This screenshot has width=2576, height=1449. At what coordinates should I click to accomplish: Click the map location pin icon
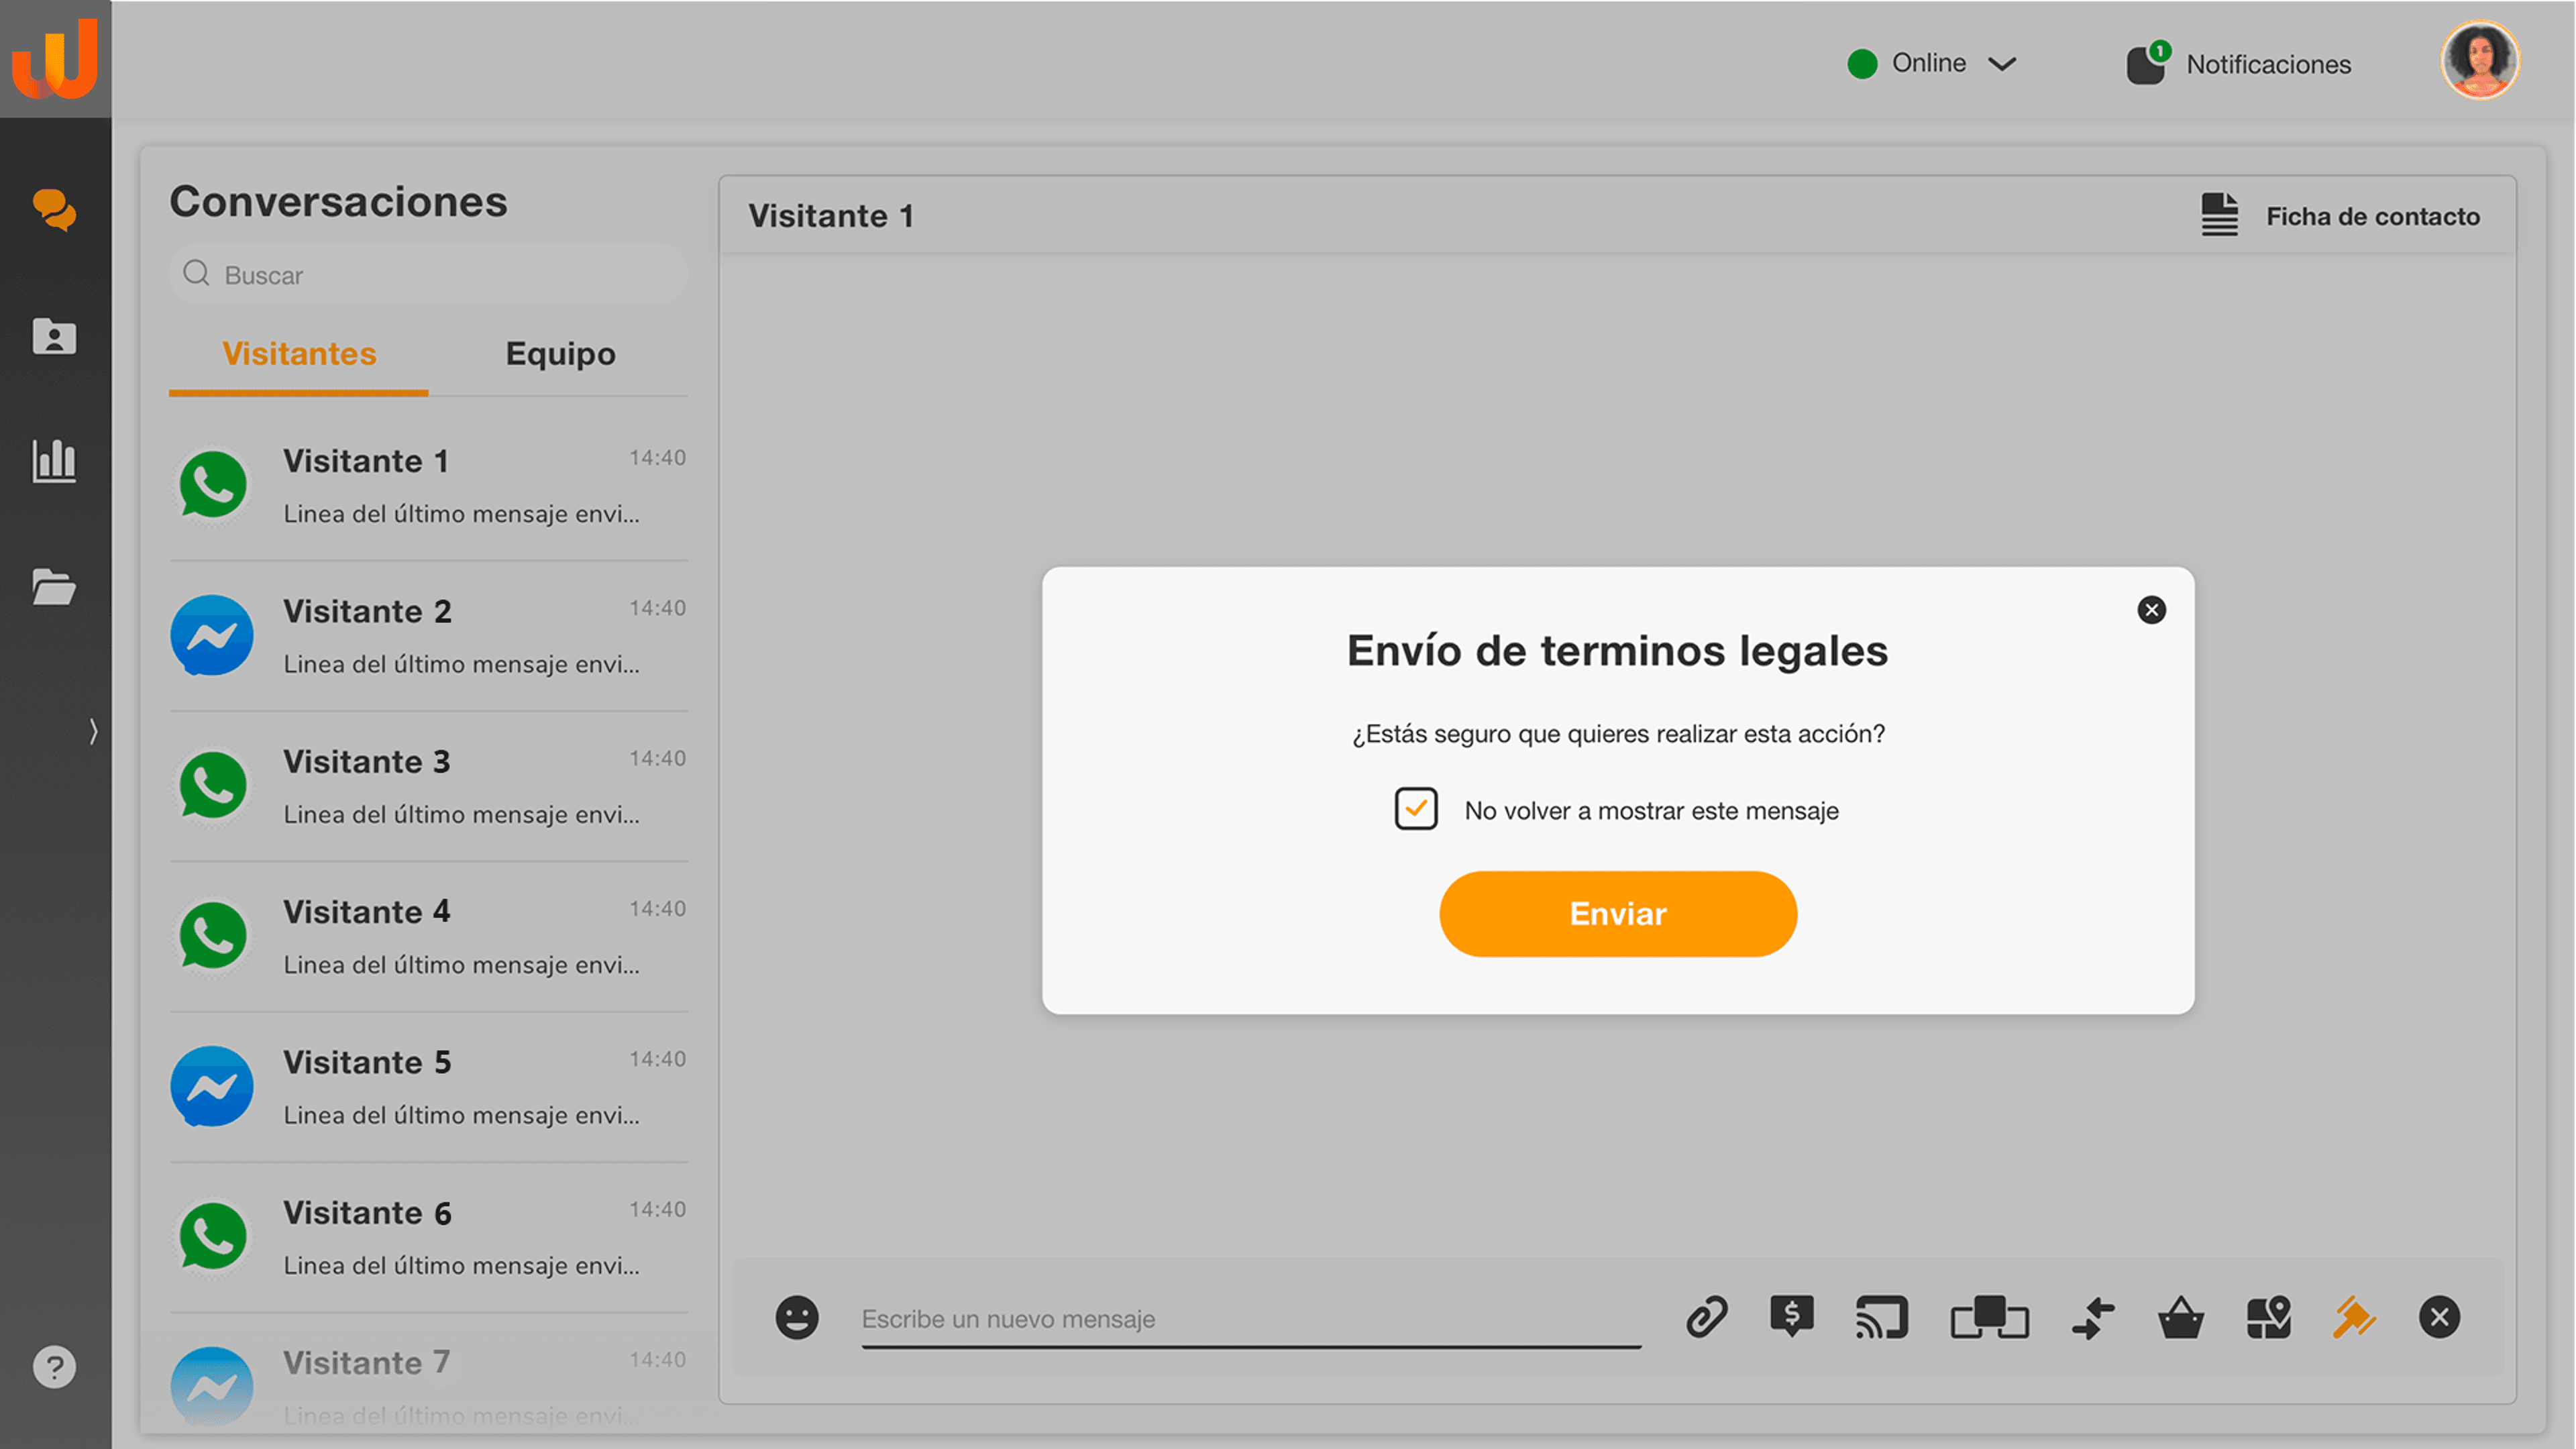(2268, 1317)
